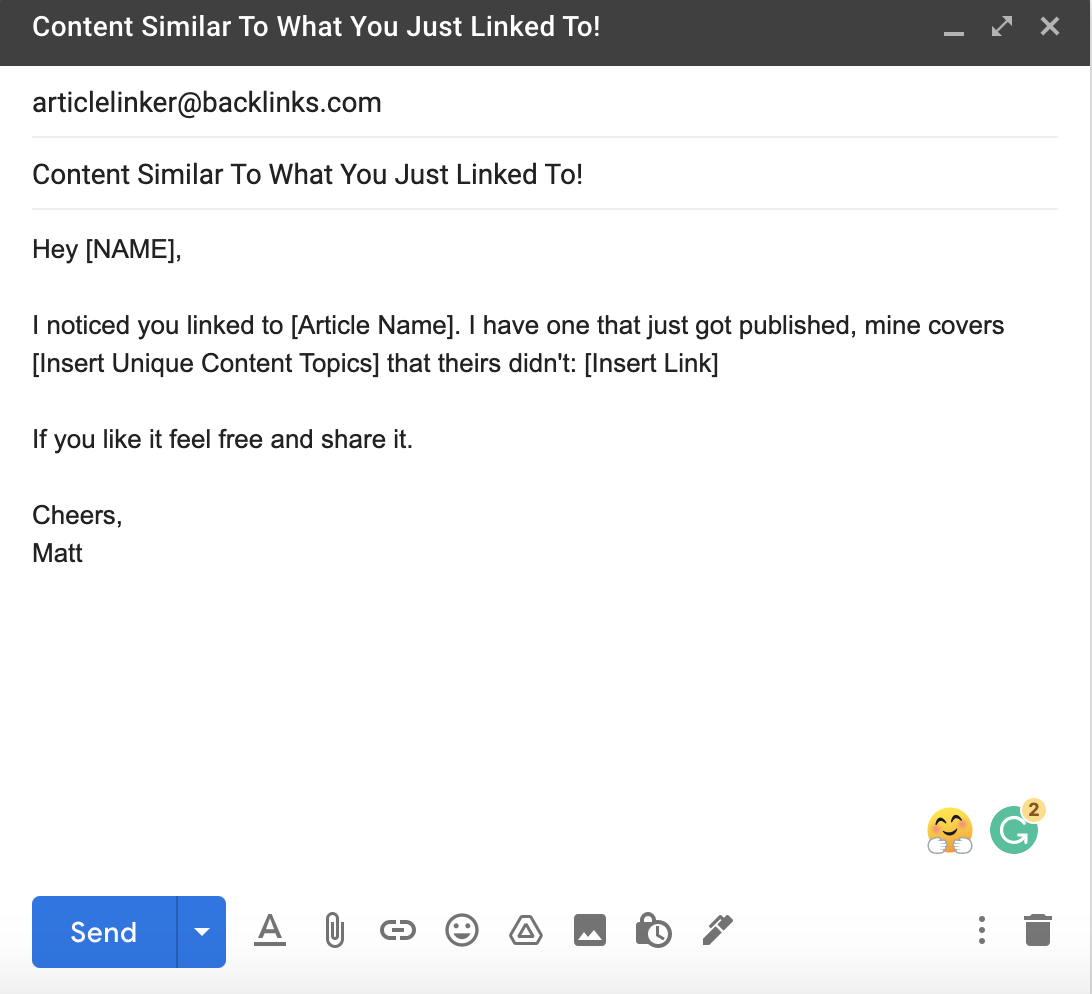The image size is (1092, 994).
Task: Insert a photo into the message
Action: click(589, 930)
